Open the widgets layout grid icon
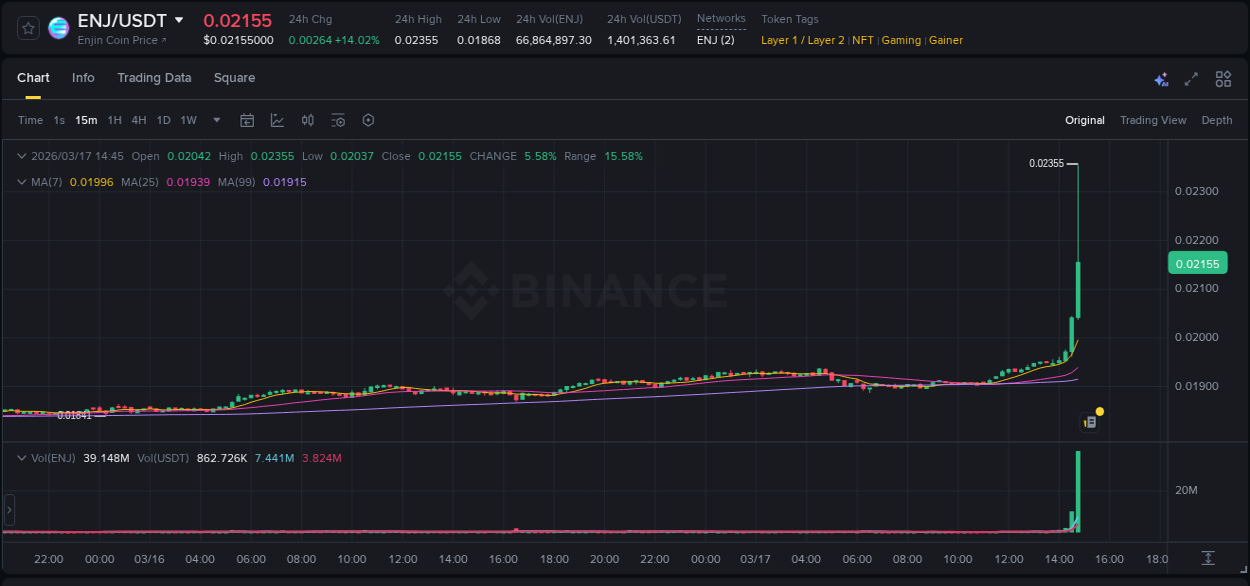This screenshot has width=1250, height=586. pyautogui.click(x=1221, y=78)
